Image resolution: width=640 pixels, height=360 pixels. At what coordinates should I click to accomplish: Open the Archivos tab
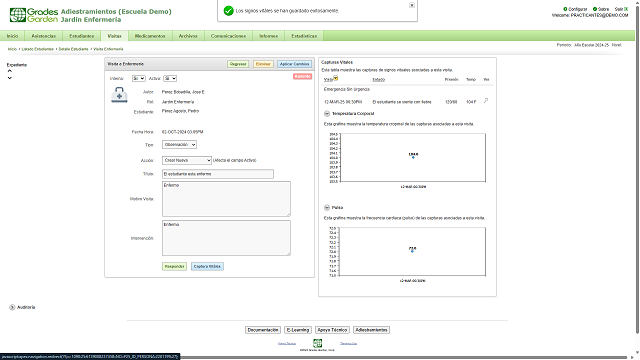click(x=188, y=36)
